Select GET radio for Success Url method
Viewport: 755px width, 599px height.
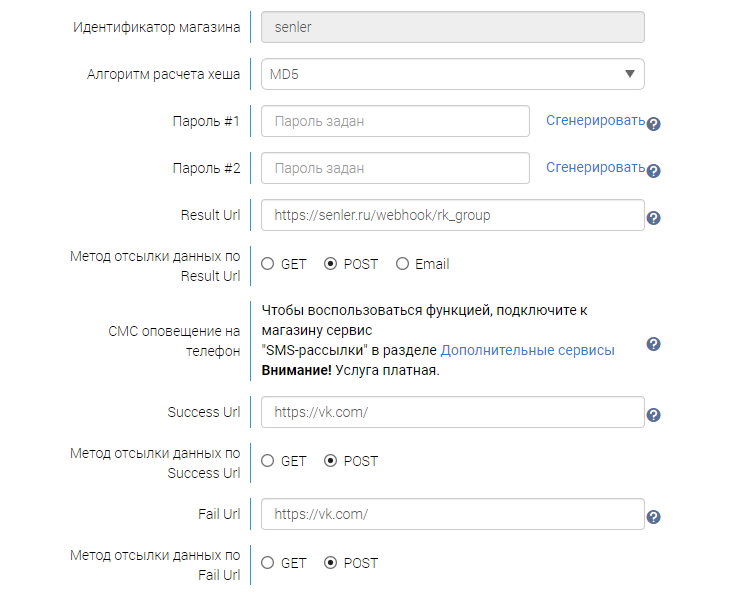point(268,461)
